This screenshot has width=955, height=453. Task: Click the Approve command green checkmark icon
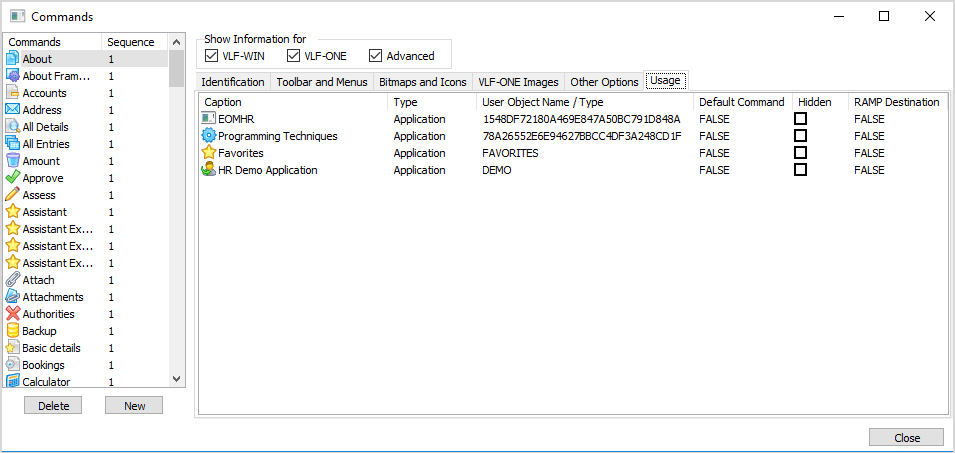click(13, 178)
